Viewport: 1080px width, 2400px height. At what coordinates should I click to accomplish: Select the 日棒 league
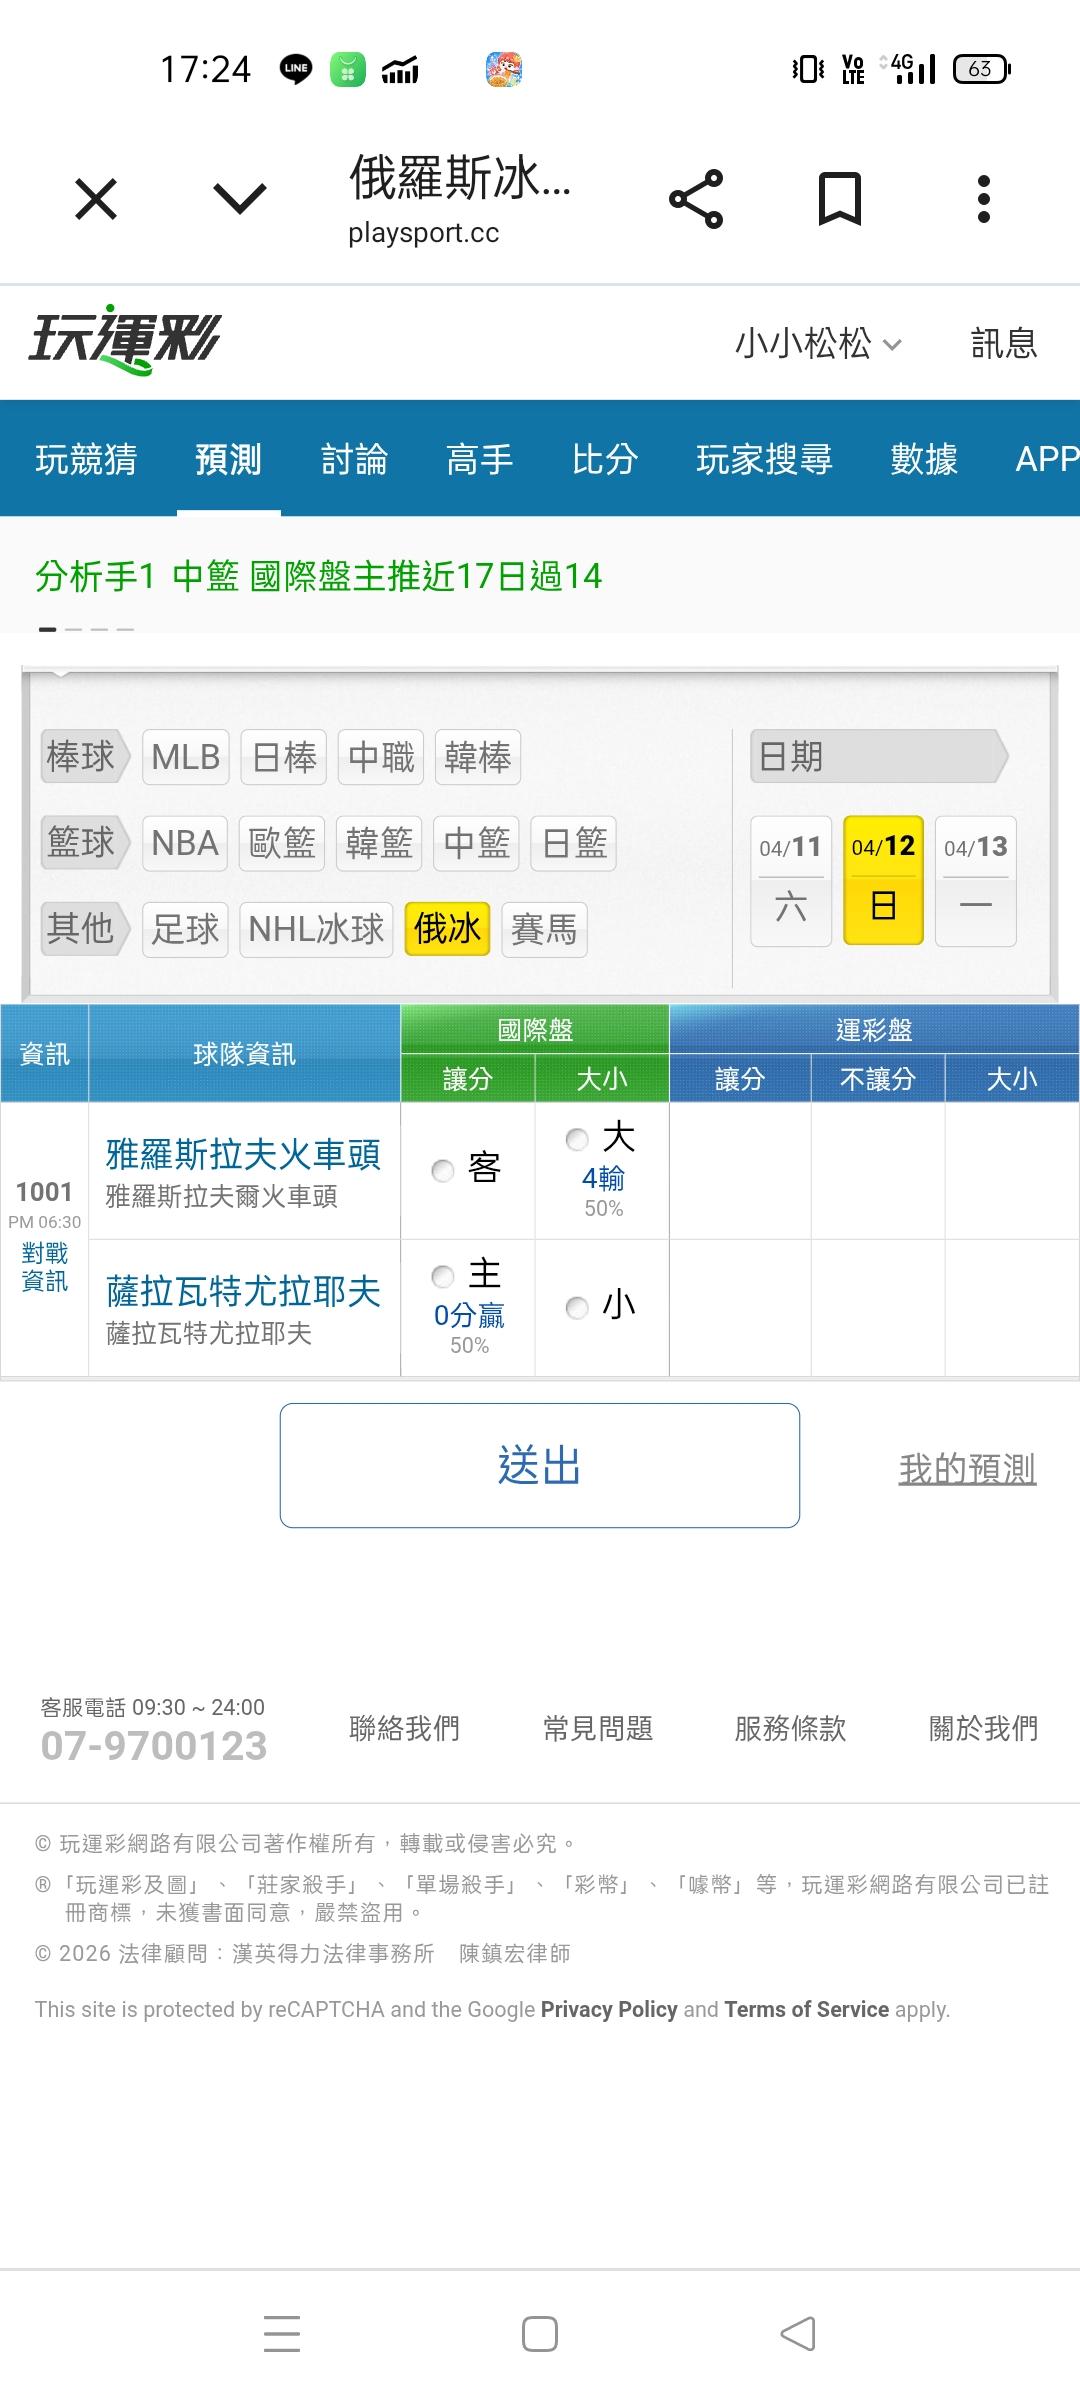click(x=284, y=757)
